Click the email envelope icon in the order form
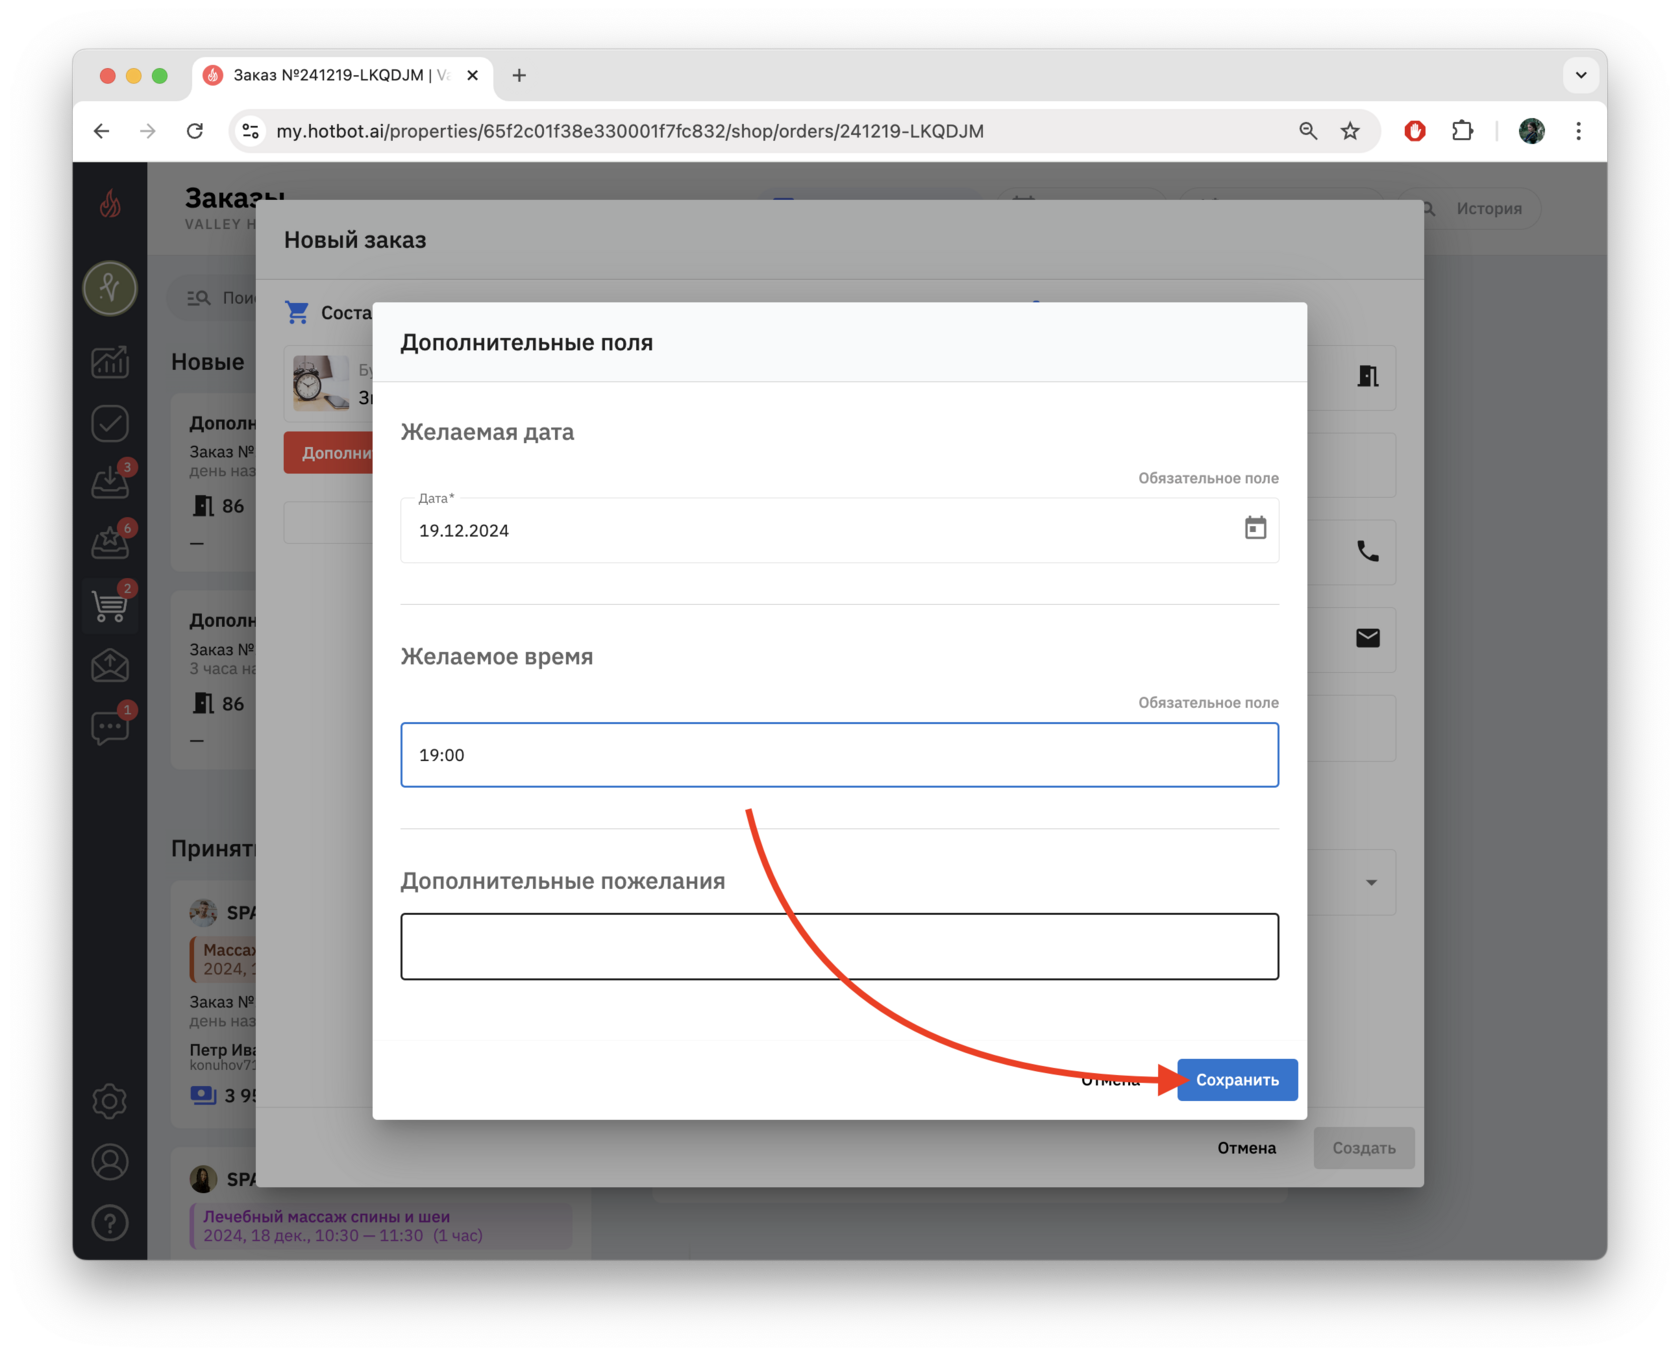This screenshot has height=1356, width=1680. (1367, 638)
